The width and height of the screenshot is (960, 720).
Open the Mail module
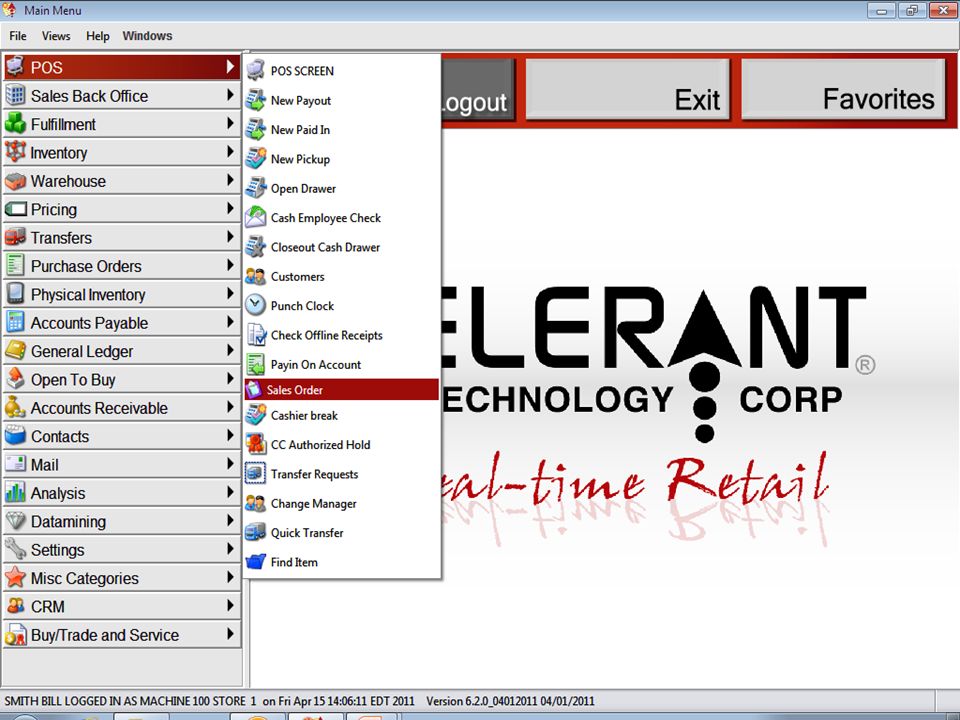[121, 464]
